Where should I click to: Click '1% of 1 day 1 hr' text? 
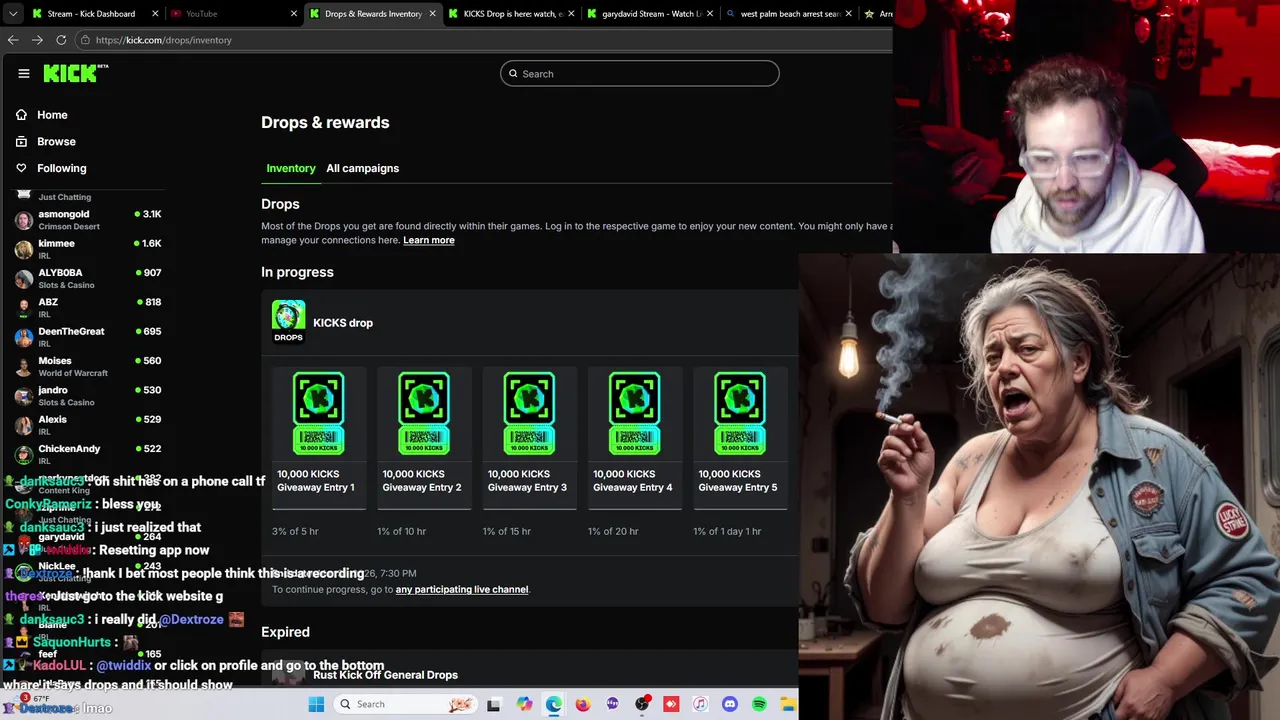coord(727,532)
